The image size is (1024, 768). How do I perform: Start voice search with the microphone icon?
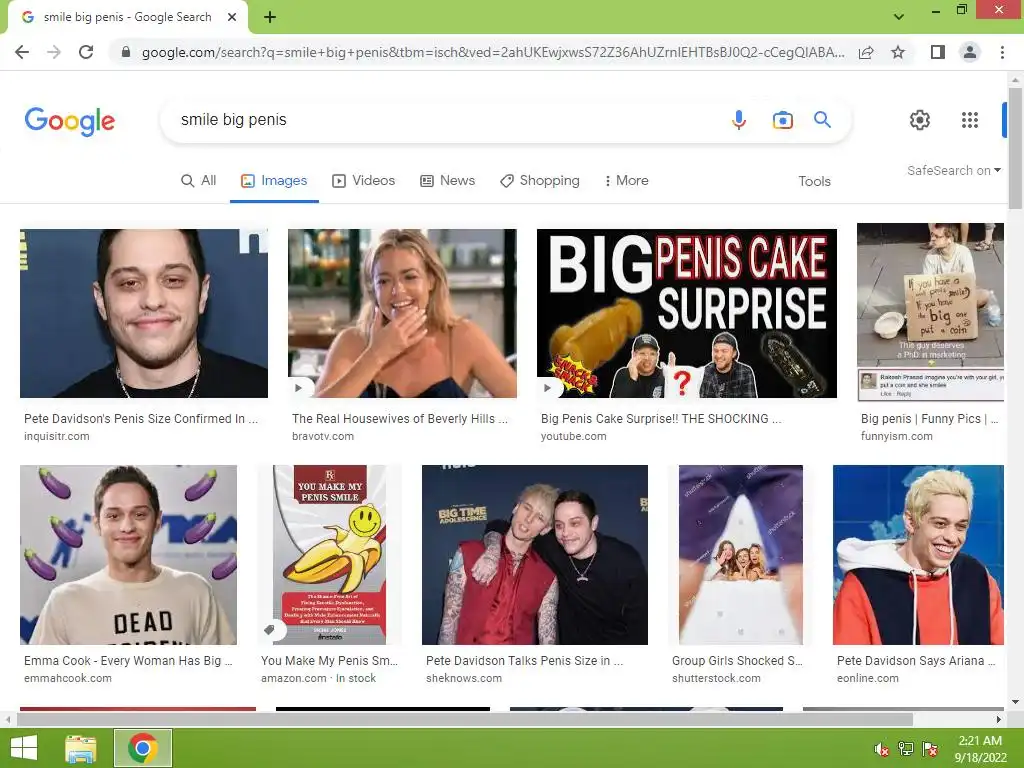739,120
